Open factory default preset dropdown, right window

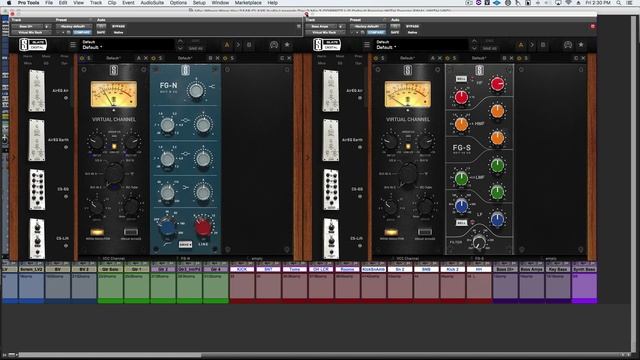click(x=367, y=26)
